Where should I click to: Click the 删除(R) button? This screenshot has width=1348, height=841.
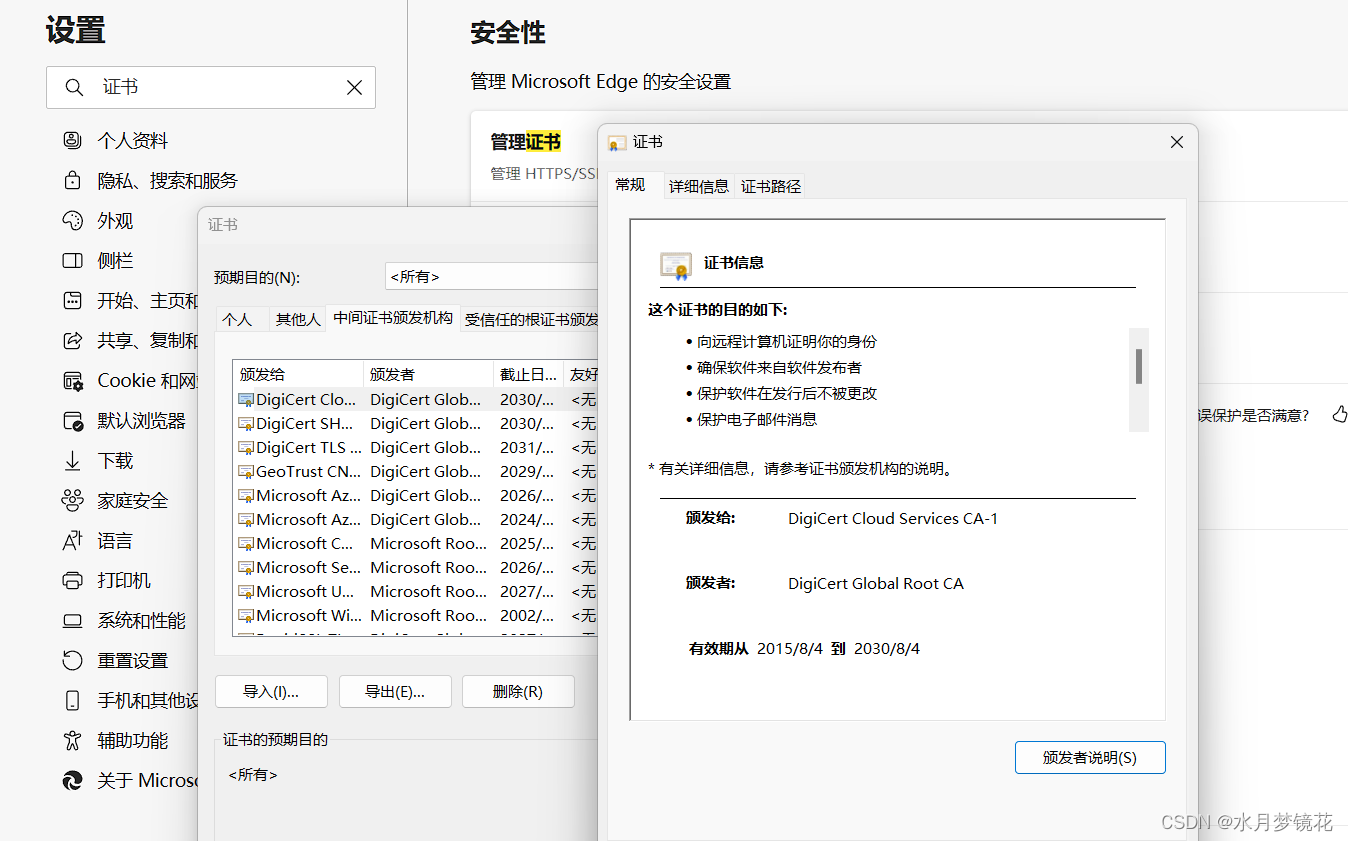[518, 691]
